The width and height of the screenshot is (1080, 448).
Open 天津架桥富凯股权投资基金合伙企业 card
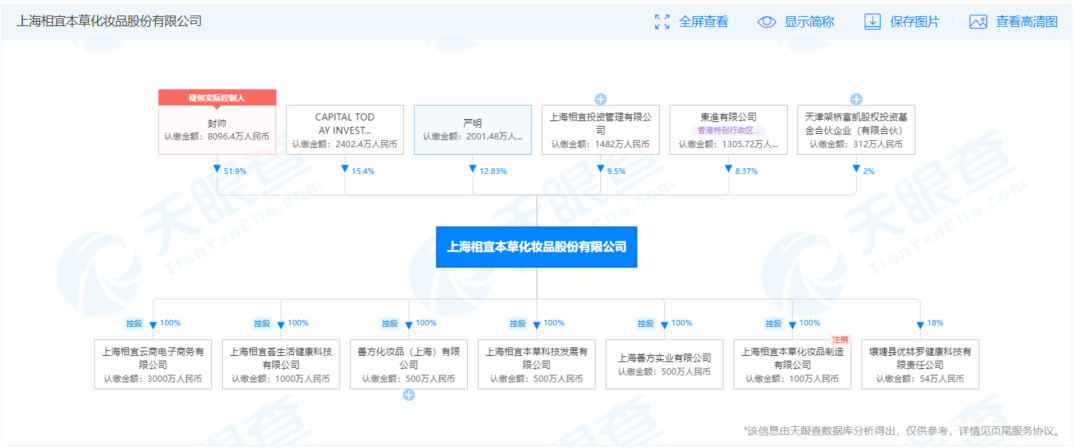coord(856,130)
